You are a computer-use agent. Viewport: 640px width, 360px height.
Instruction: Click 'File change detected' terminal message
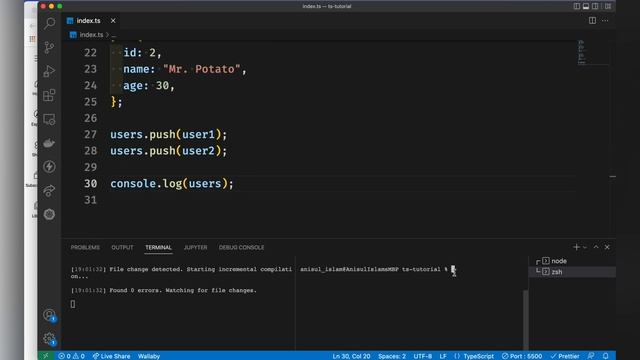point(181,273)
